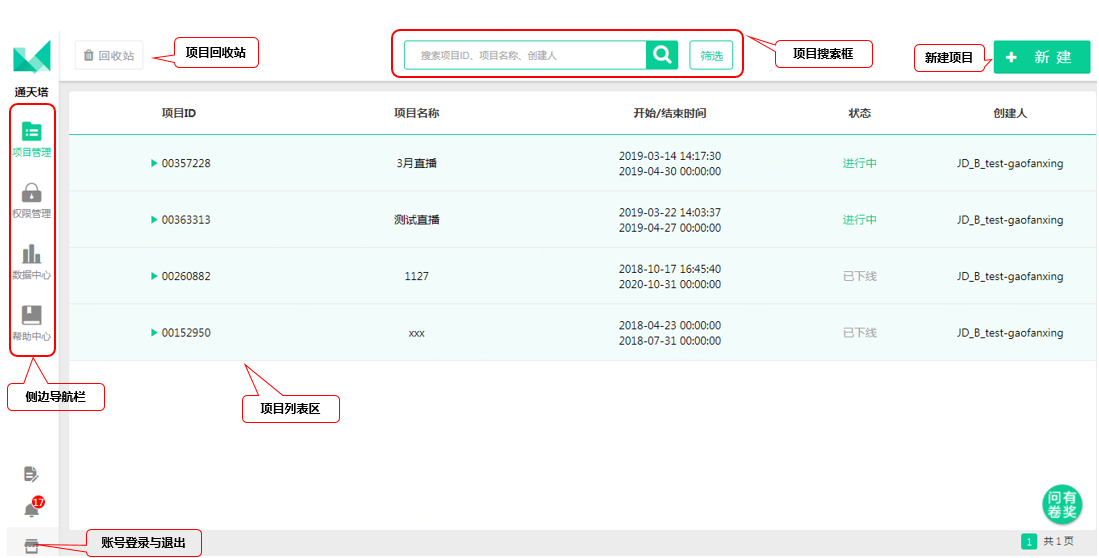Click the 项目ID column header
The image size is (1099, 558).
click(x=179, y=113)
